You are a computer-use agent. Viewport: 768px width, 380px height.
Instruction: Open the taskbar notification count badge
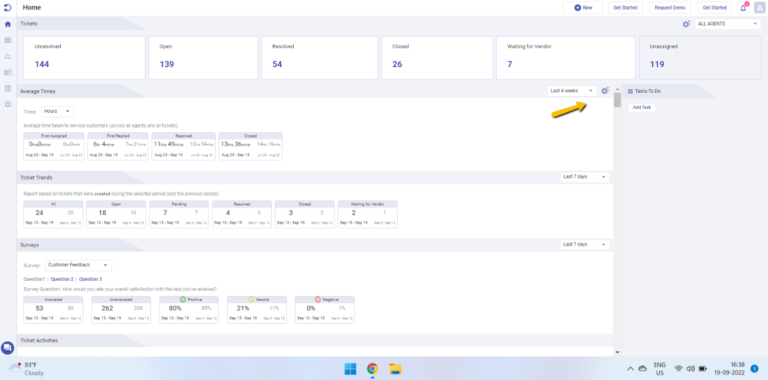(x=755, y=369)
